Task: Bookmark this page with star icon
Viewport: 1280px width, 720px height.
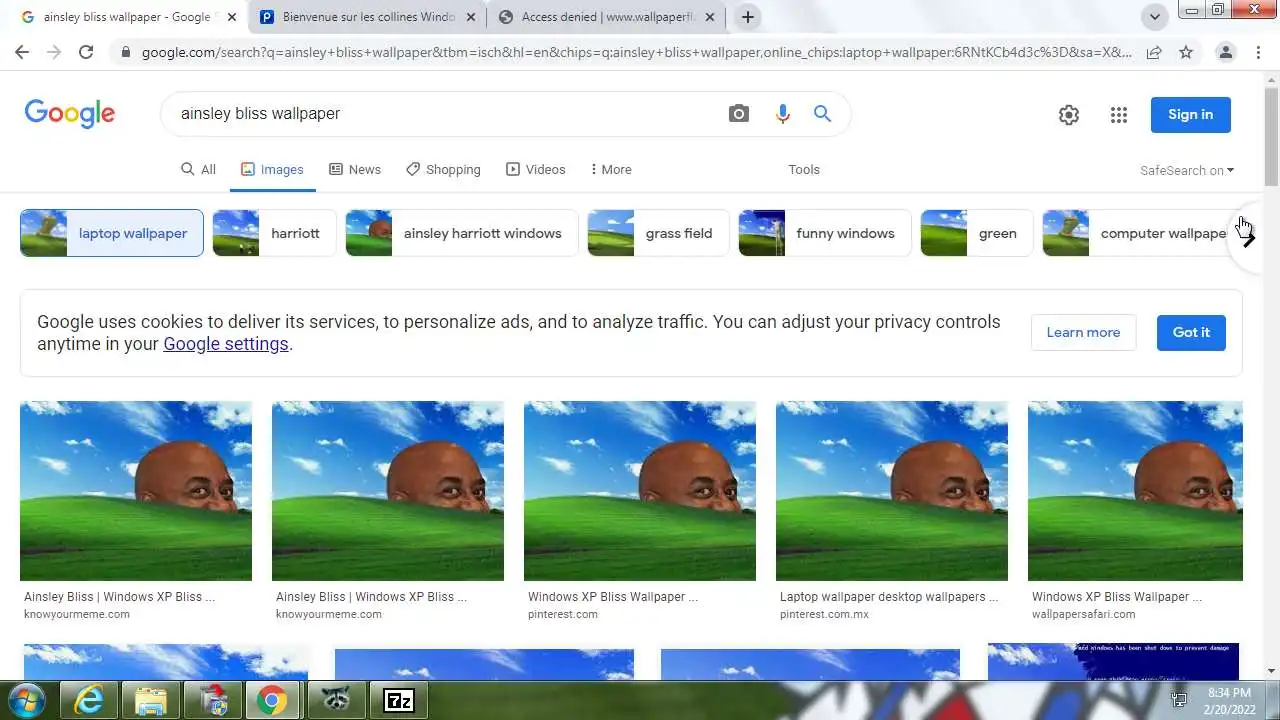Action: pos(1186,52)
